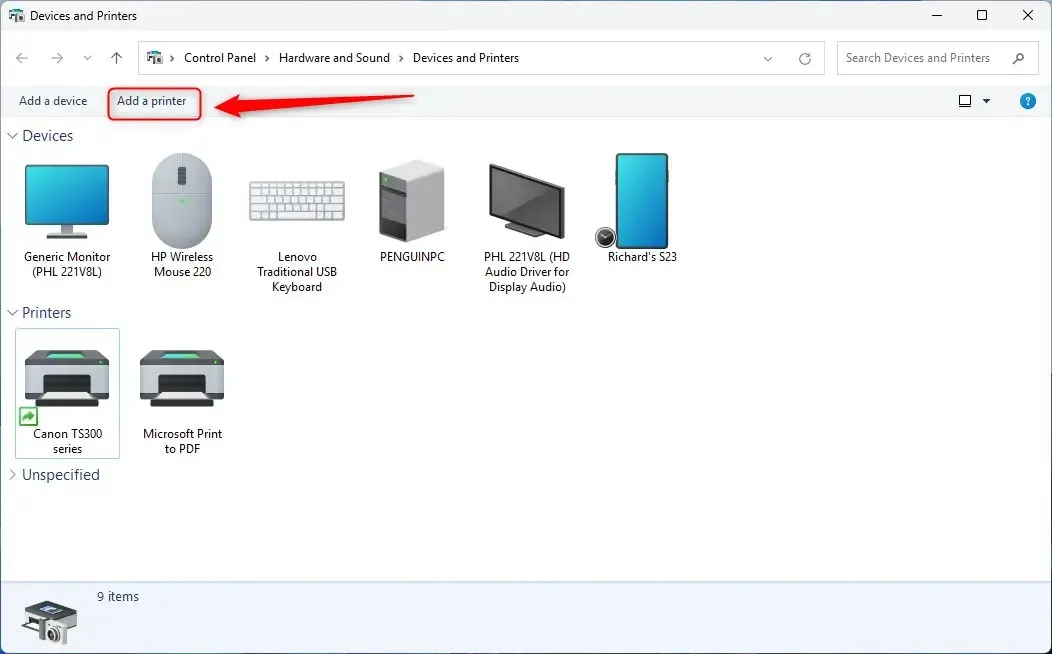
Task: Navigate to Hardware and Sound breadcrumb
Action: point(334,58)
